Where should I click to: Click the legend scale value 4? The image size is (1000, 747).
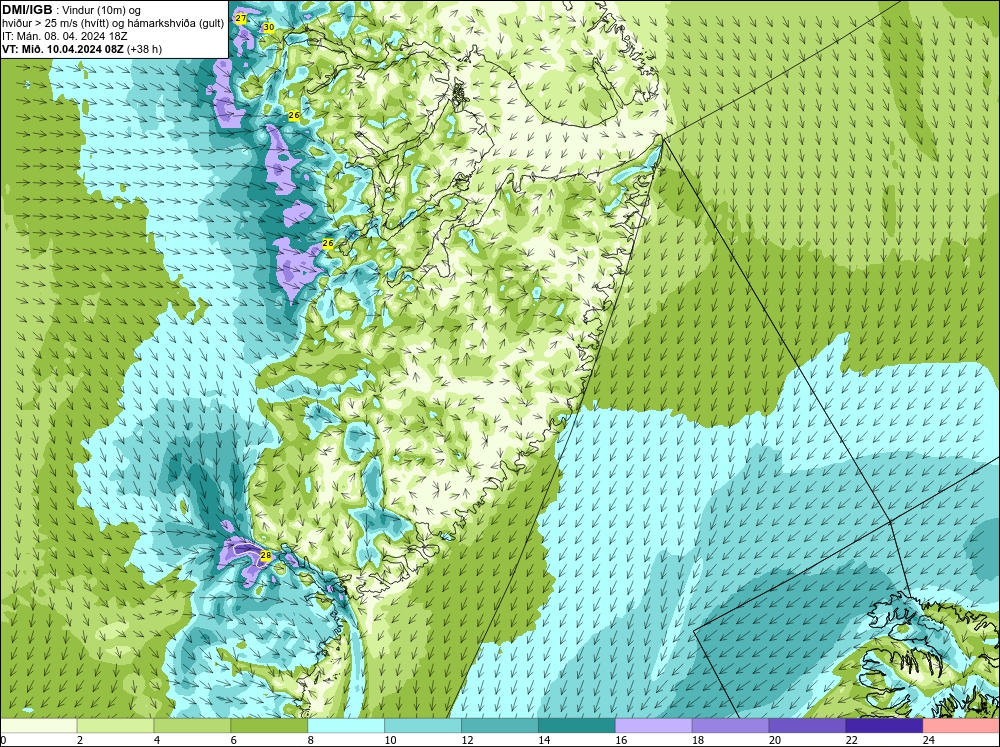click(157, 740)
